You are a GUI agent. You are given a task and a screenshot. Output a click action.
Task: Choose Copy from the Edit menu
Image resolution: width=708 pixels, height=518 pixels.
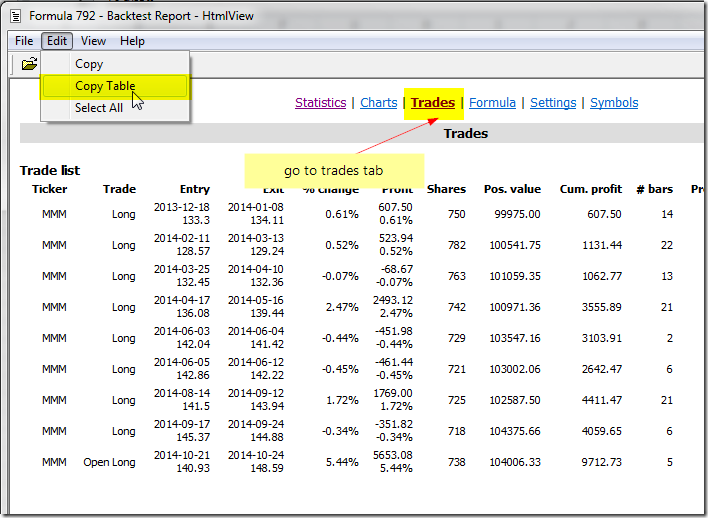pyautogui.click(x=89, y=64)
